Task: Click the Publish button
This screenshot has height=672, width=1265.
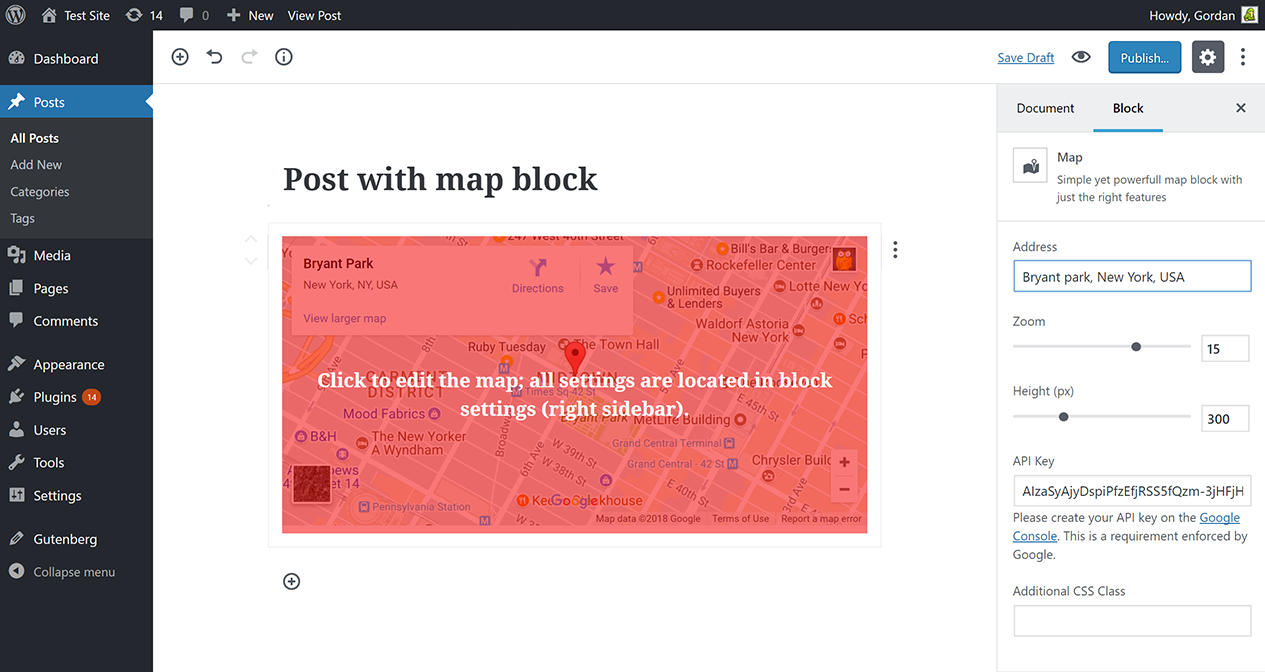Action: [x=1145, y=57]
